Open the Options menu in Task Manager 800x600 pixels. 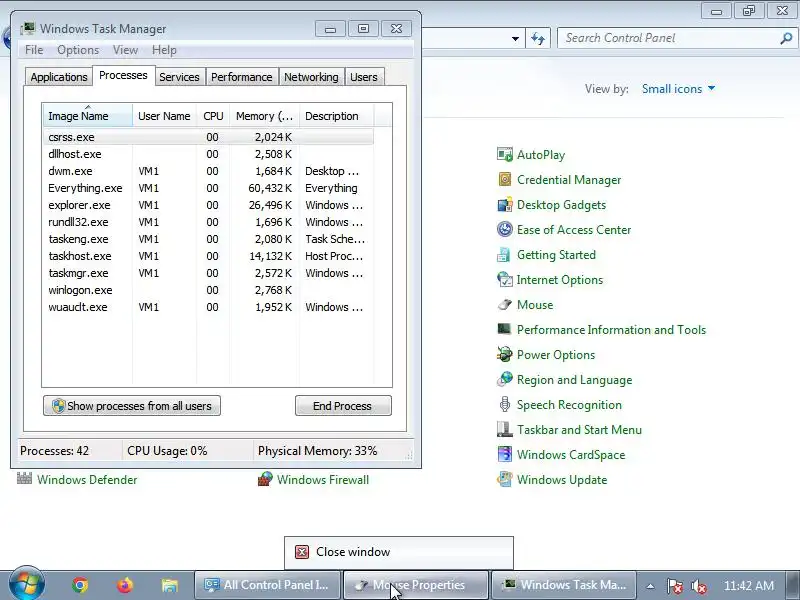click(x=78, y=50)
